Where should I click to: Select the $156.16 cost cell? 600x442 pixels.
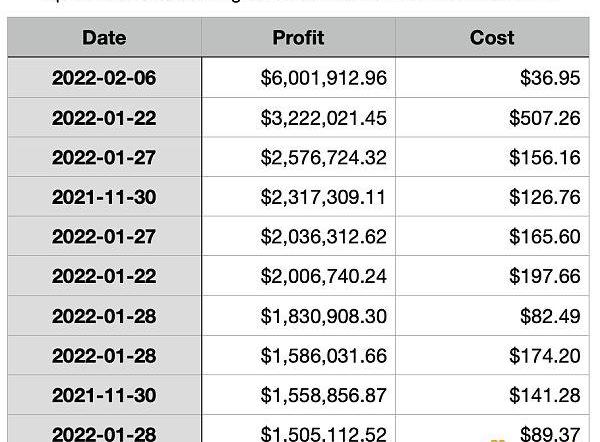[544, 157]
